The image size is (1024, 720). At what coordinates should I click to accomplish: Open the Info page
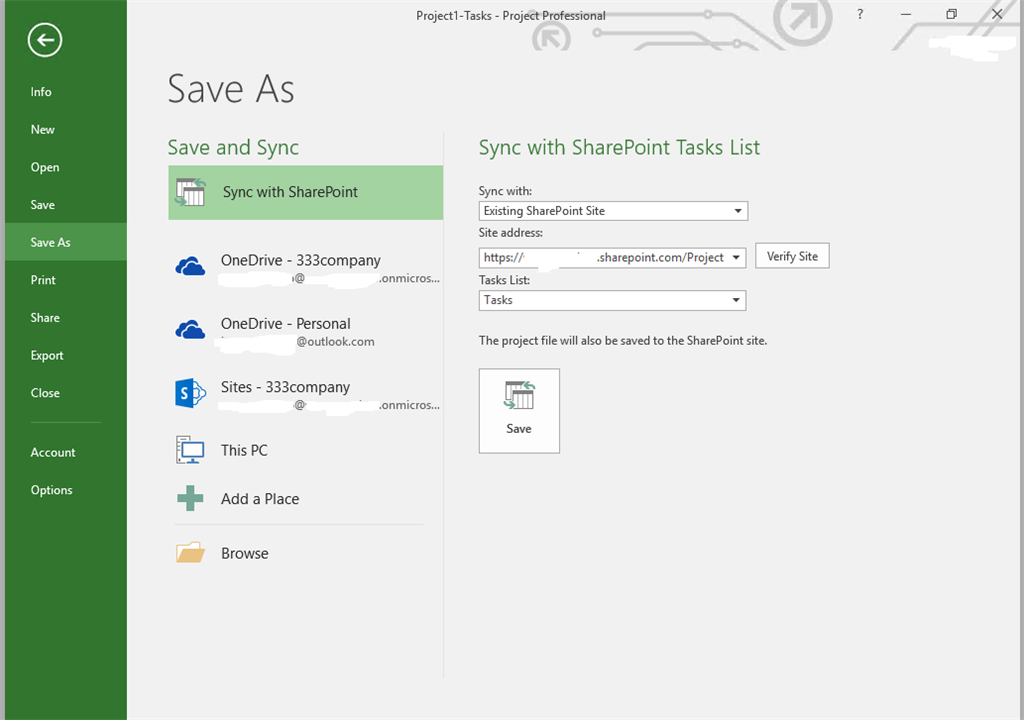click(x=40, y=92)
